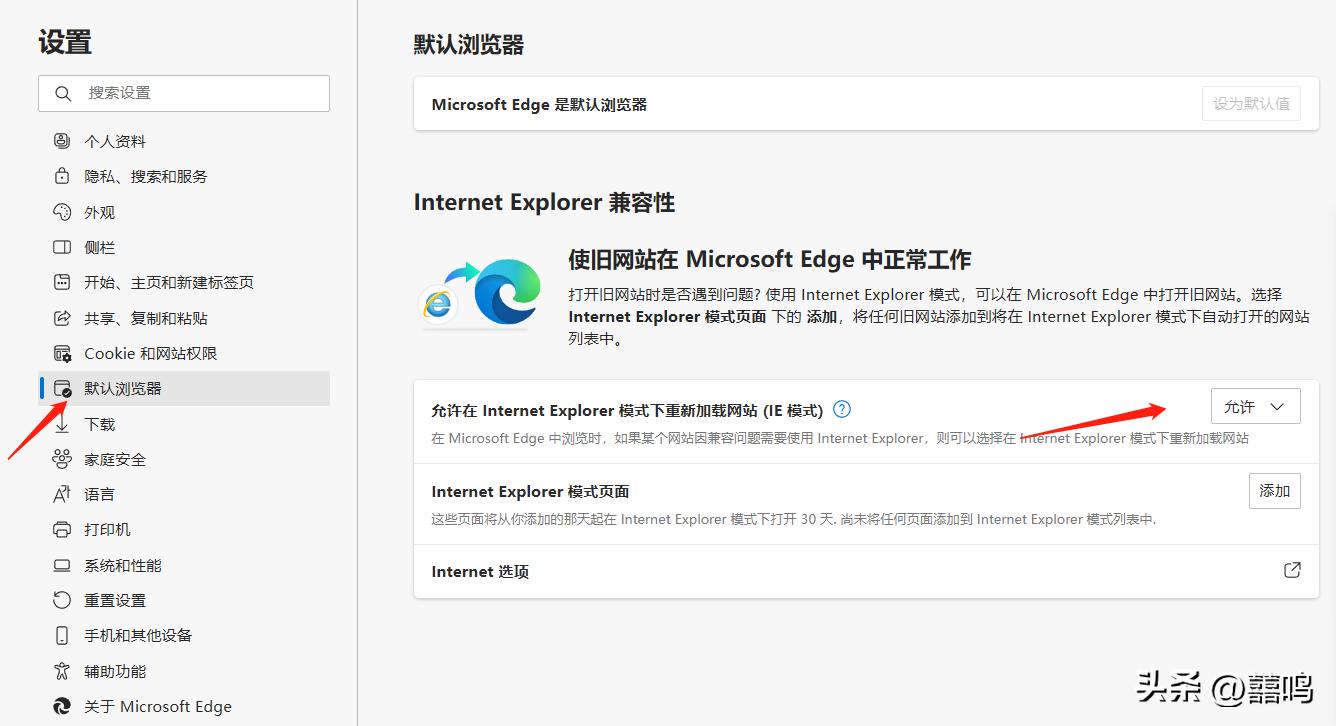Click the 系统和性能 icon
Screen dimensions: 1336x726
(62, 564)
